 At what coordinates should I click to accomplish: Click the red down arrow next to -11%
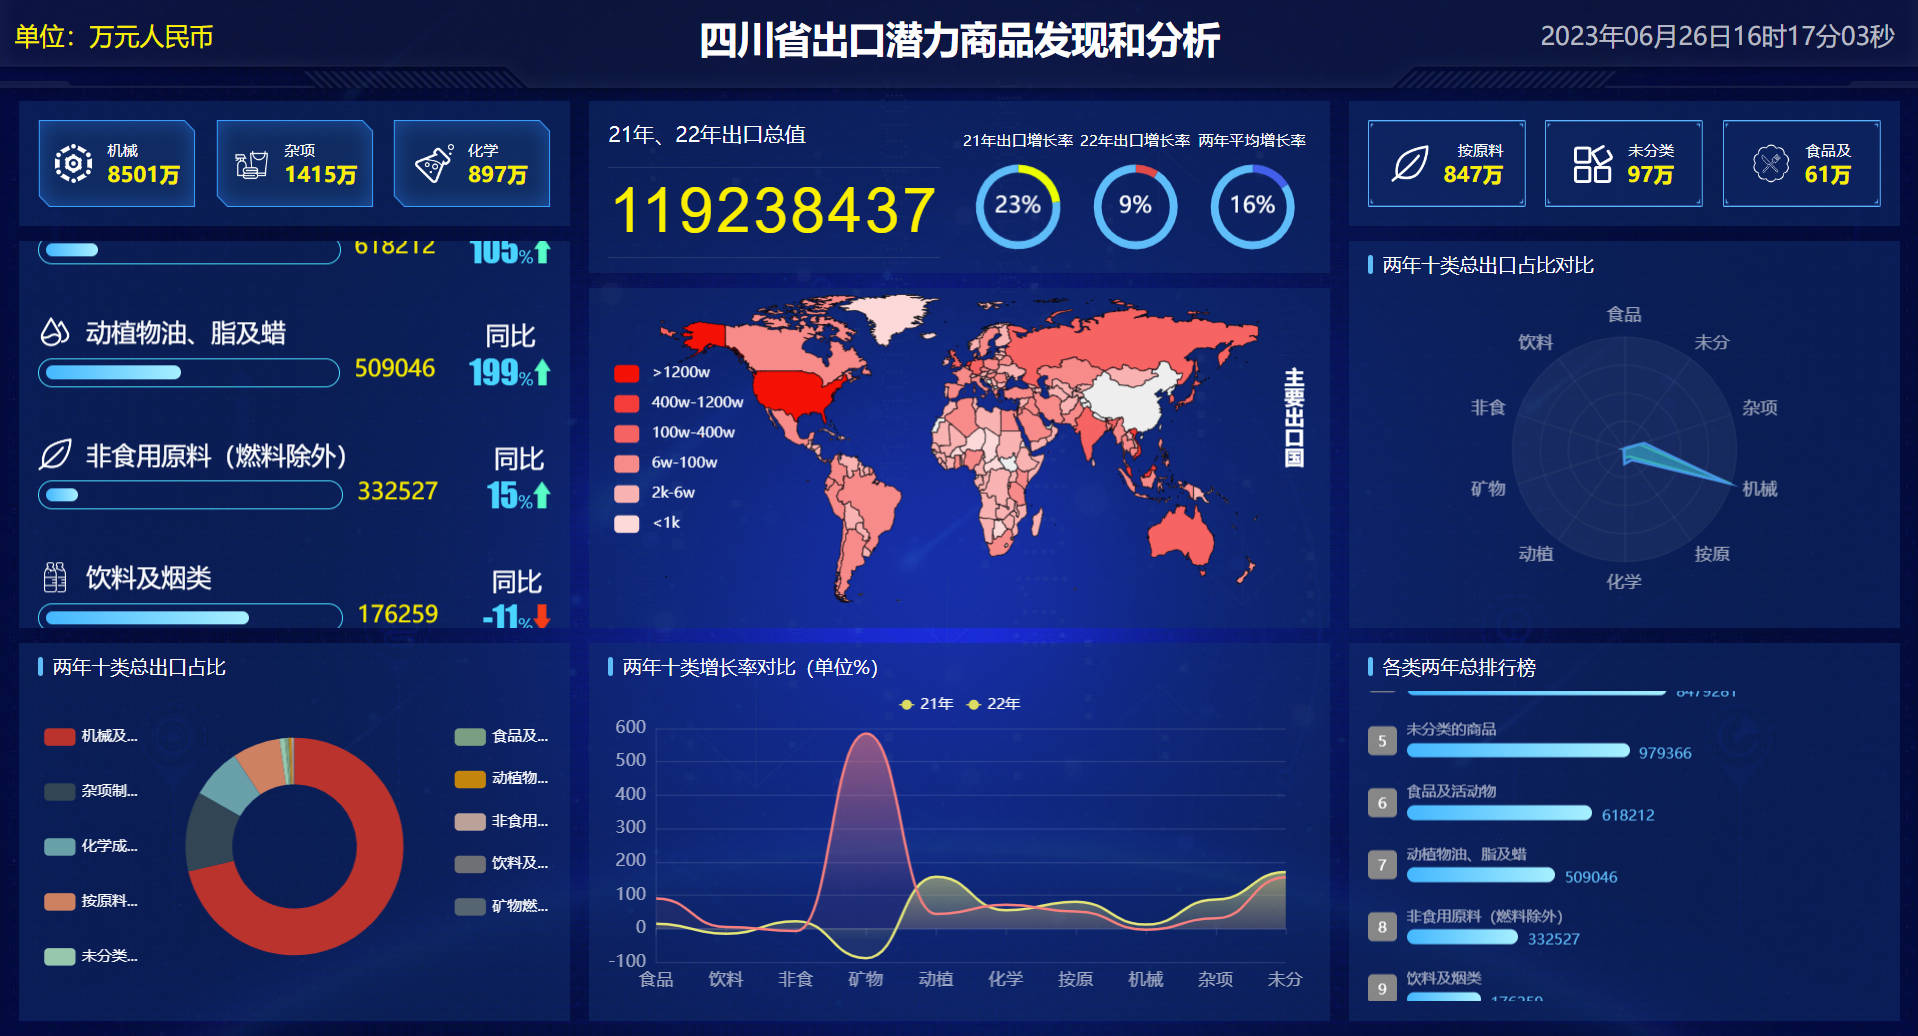[542, 616]
